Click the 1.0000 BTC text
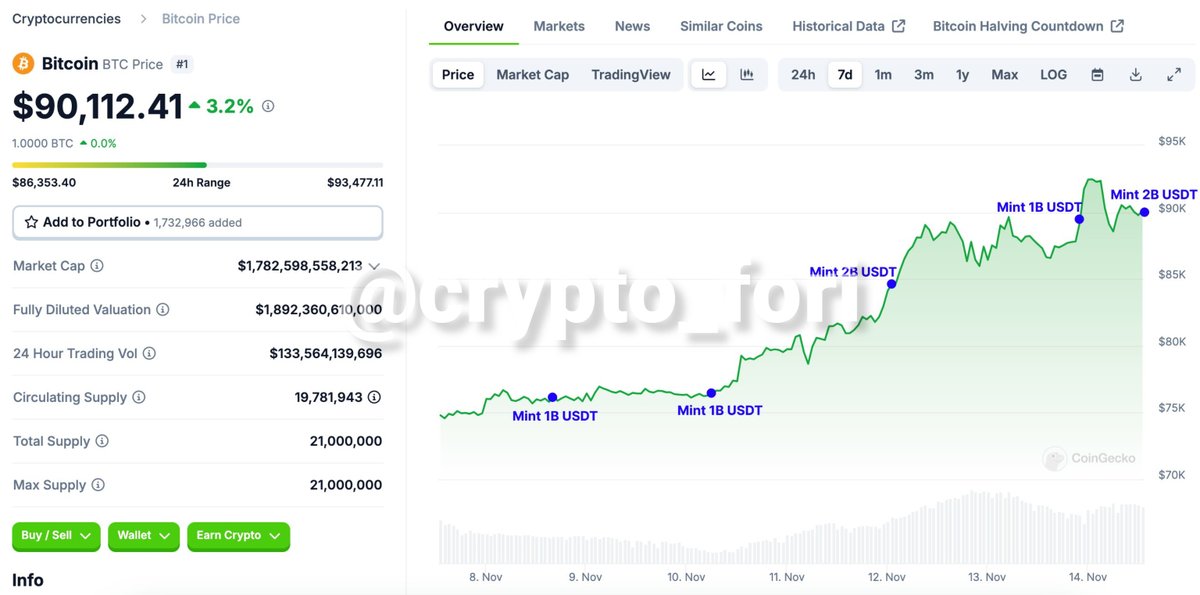This screenshot has width=1200, height=595. tap(42, 143)
